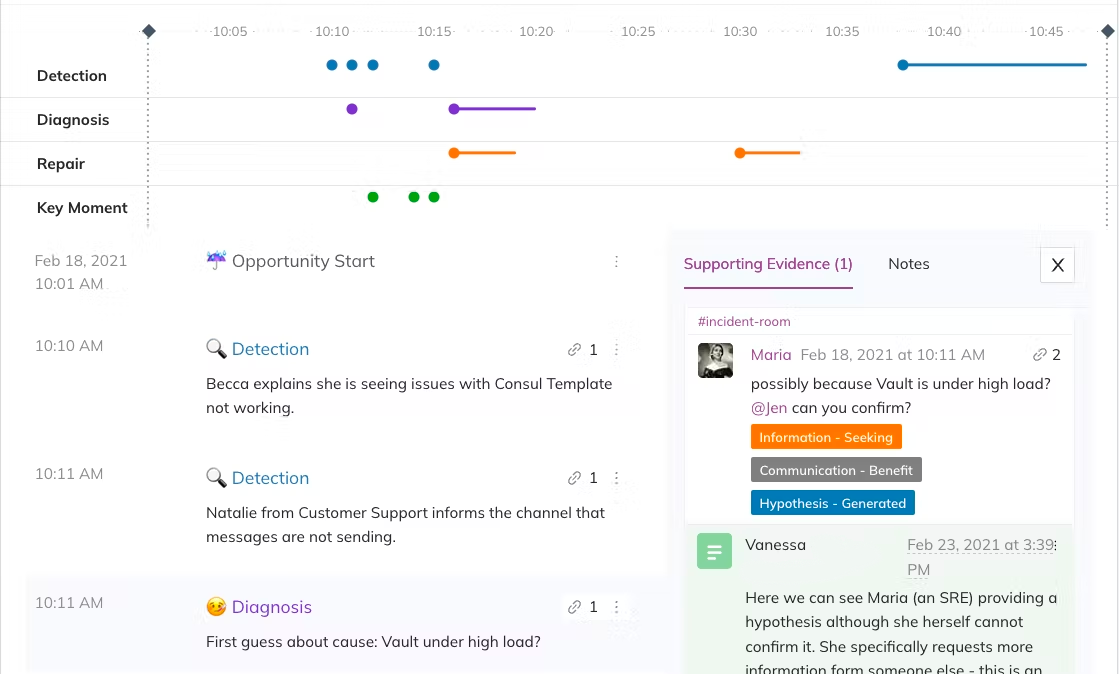Click link icon on Becca Detection event
1119x674 pixels.
(574, 349)
